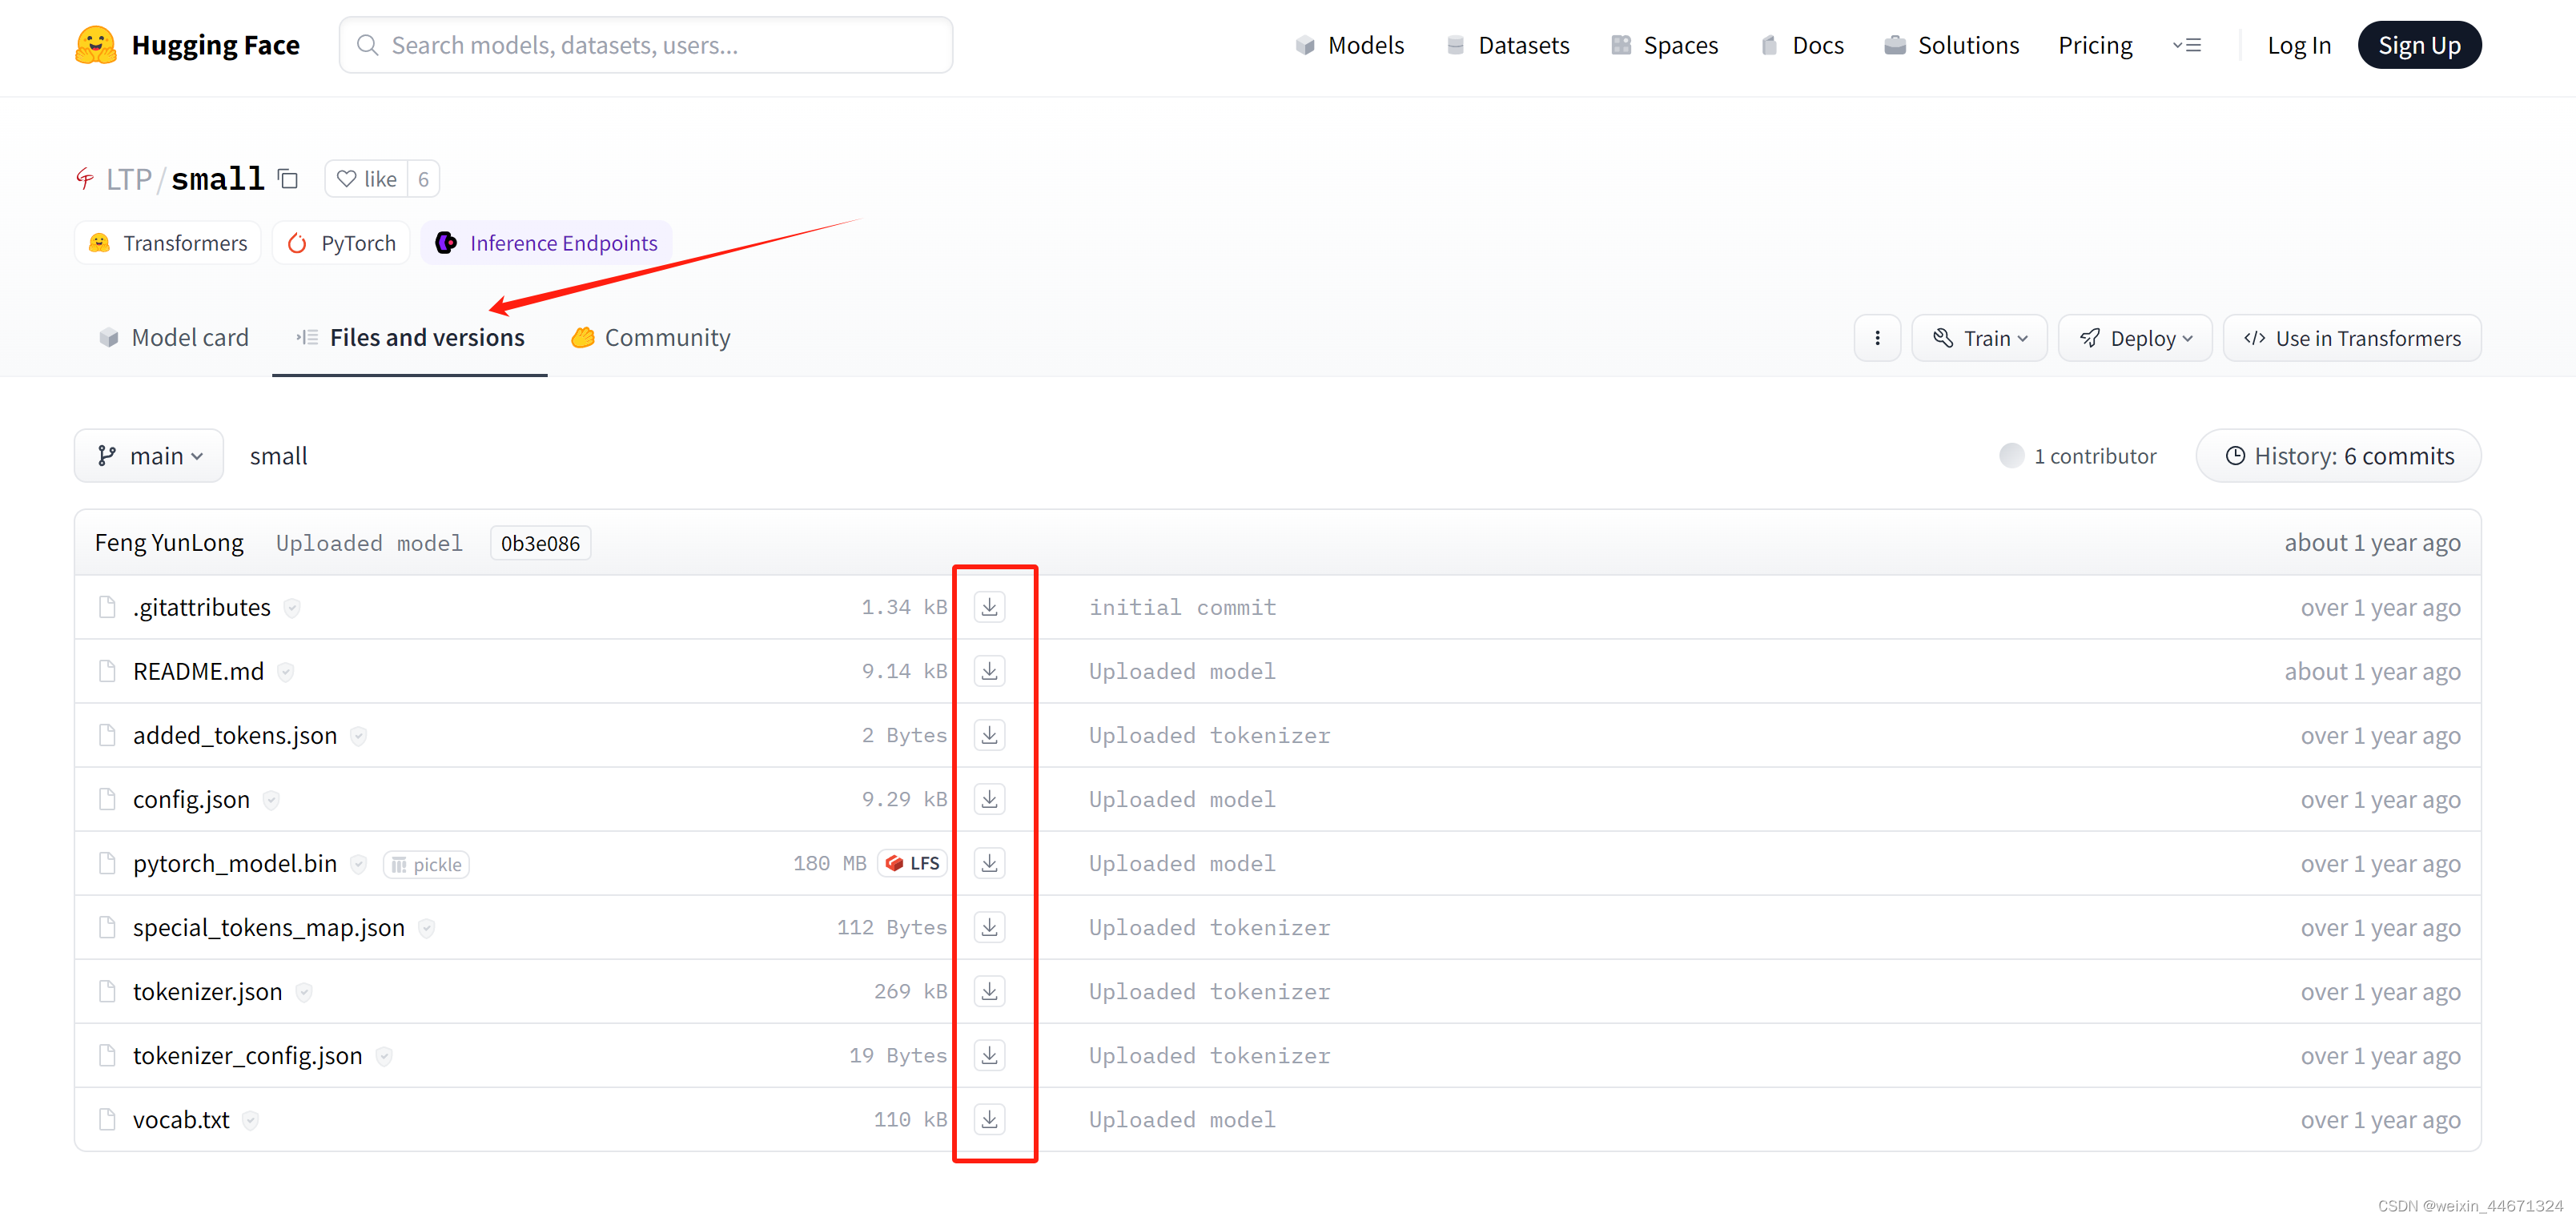Screen dimensions: 2576x1221
Task: Toggle like on the LTP/small model
Action: pos(366,178)
